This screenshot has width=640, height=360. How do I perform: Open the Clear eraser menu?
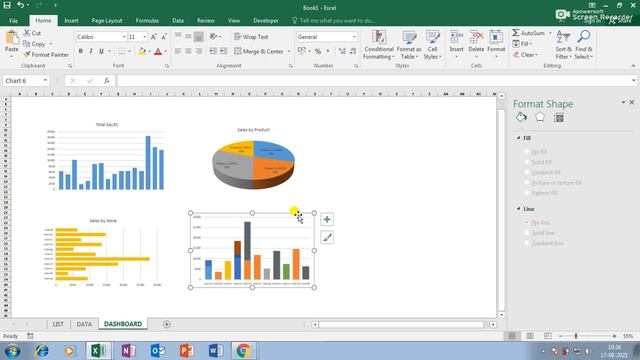tap(525, 54)
